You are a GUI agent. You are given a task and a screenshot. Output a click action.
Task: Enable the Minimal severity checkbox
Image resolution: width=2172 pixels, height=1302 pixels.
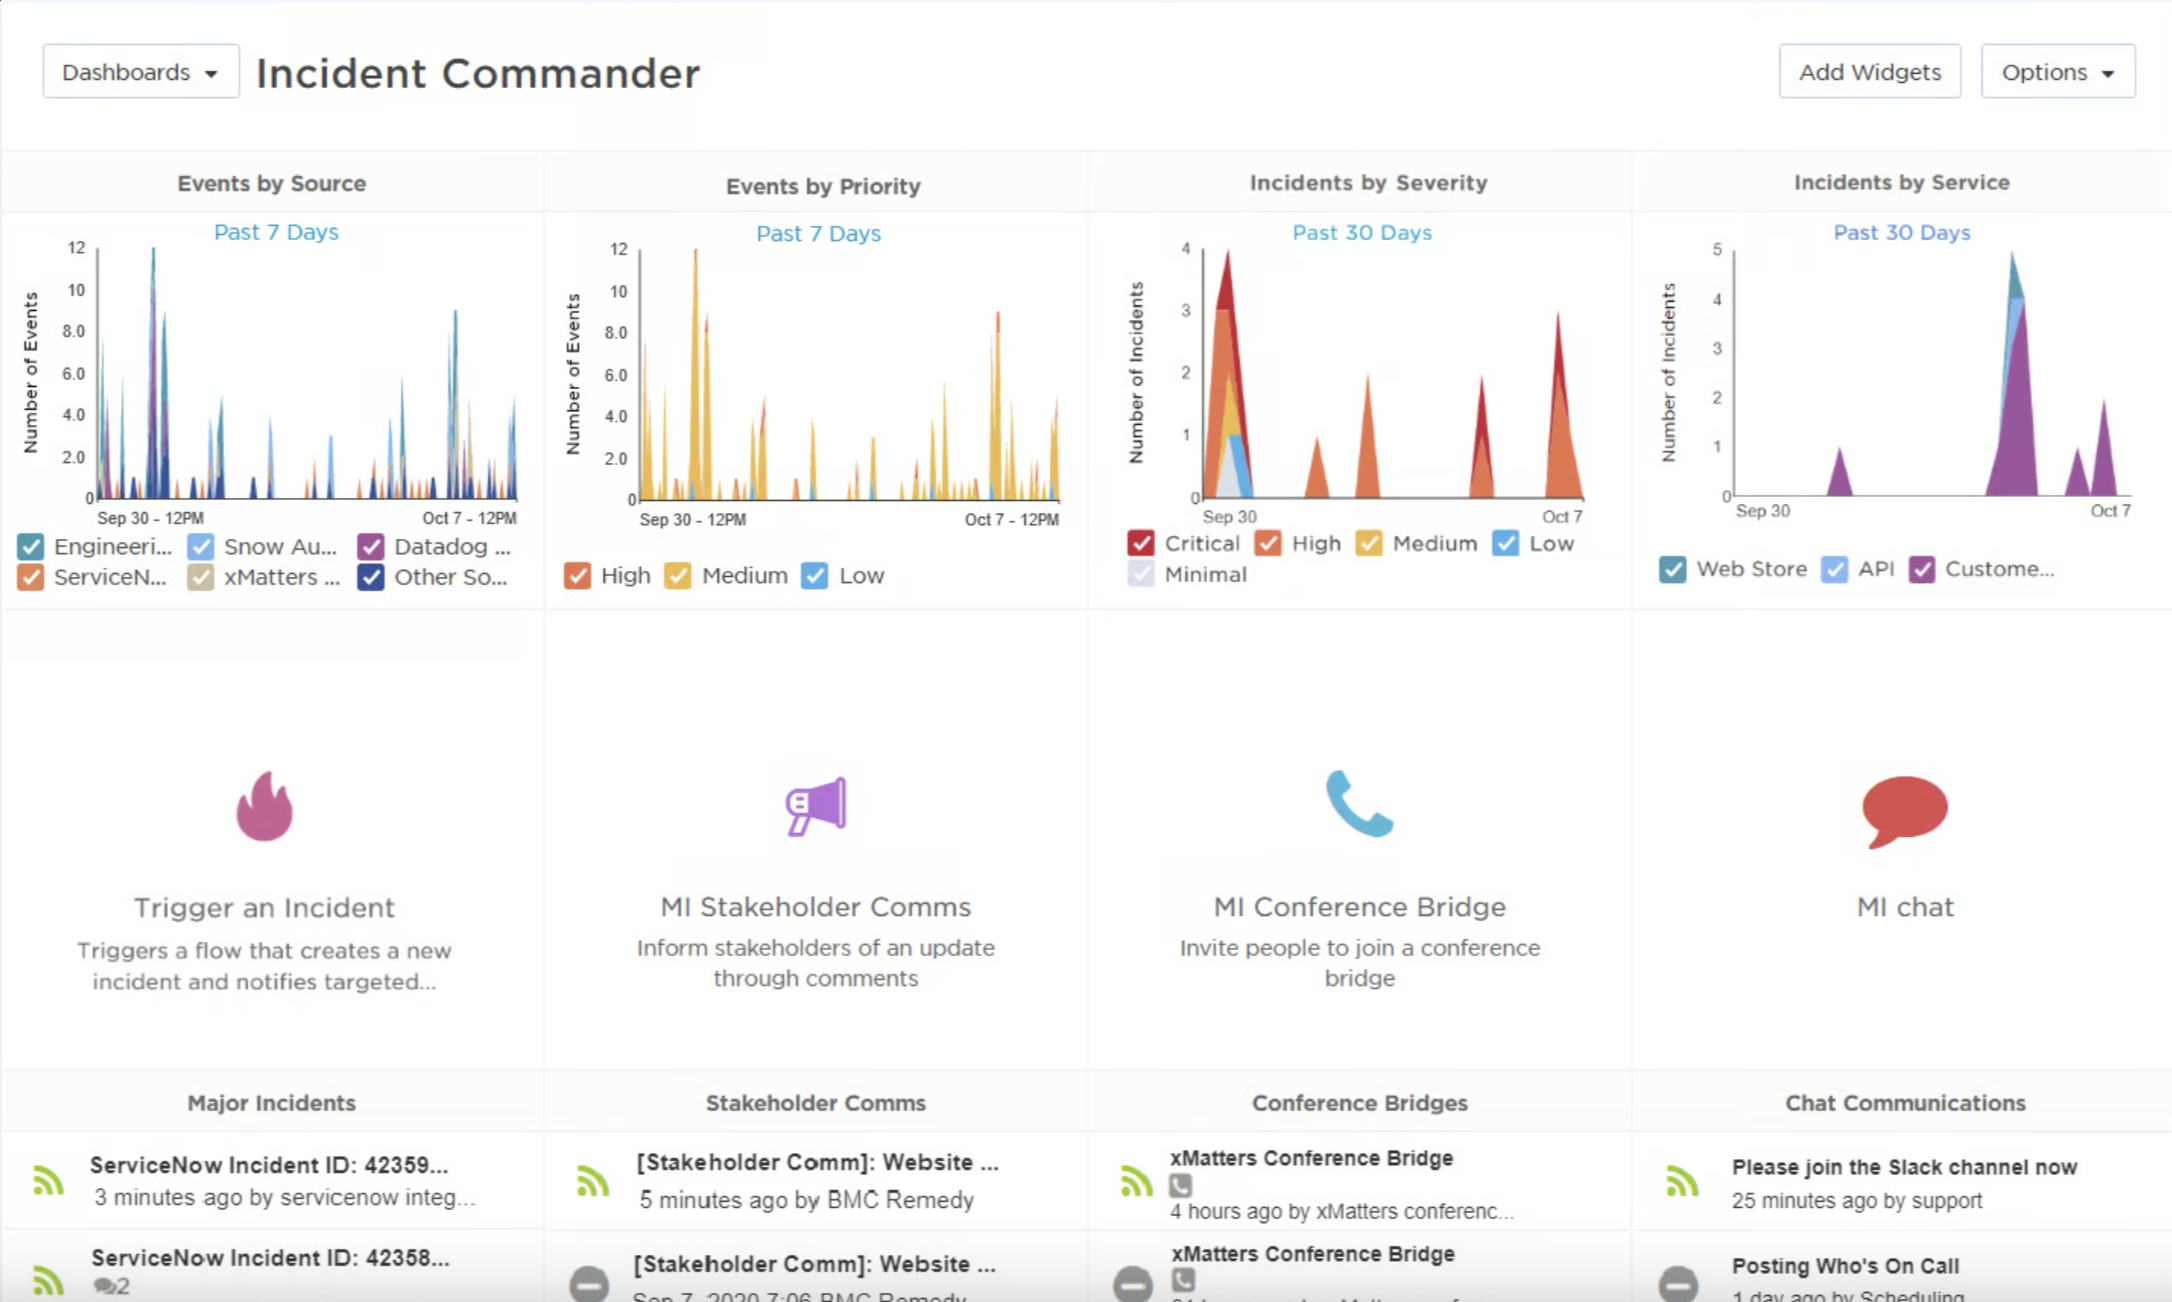point(1141,574)
